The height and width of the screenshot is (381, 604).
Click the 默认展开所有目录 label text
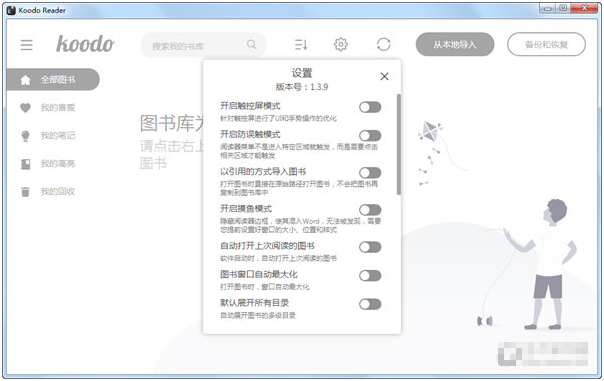(255, 303)
